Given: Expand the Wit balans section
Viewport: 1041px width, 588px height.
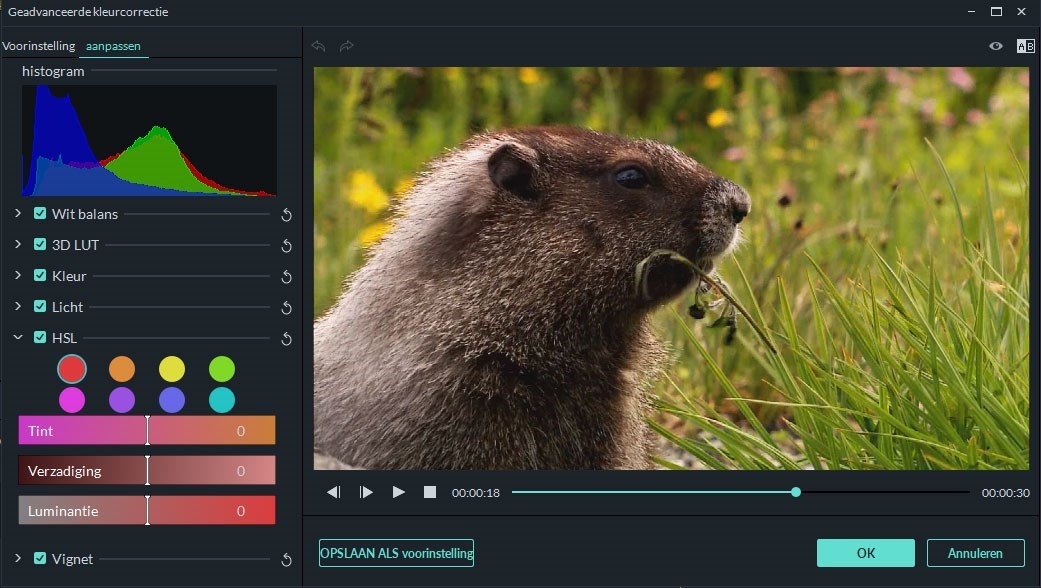Looking at the screenshot, I should tap(18, 213).
